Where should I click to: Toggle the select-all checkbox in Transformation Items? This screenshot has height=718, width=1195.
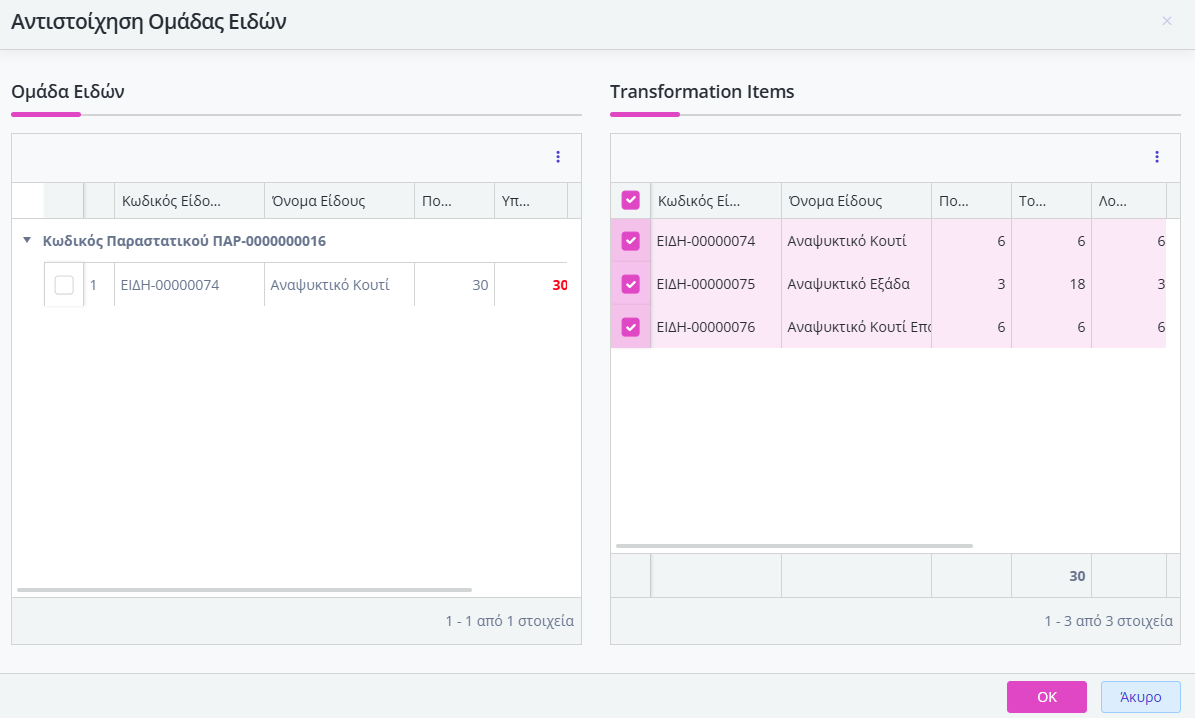coord(631,200)
